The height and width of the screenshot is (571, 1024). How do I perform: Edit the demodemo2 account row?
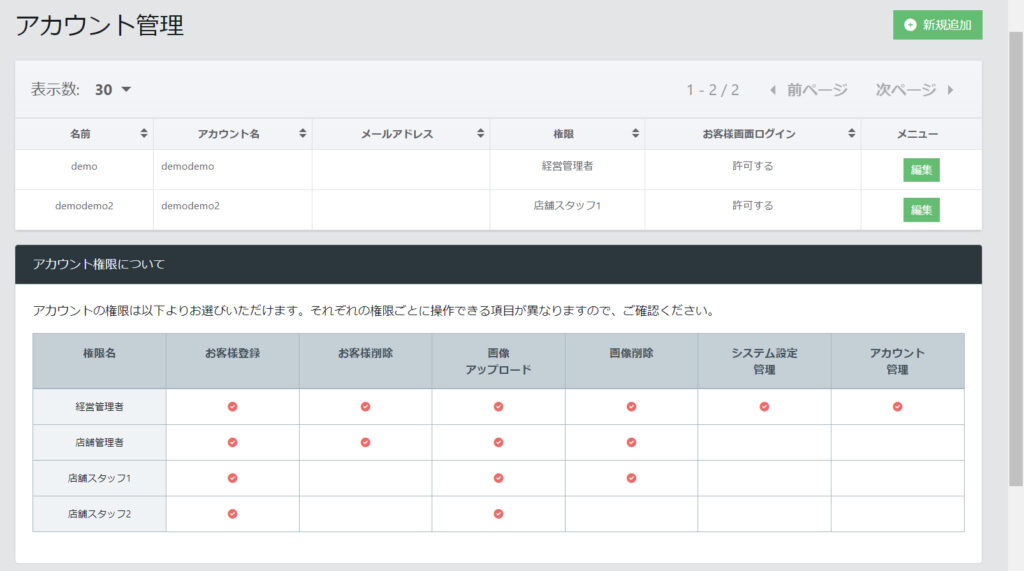pos(921,210)
